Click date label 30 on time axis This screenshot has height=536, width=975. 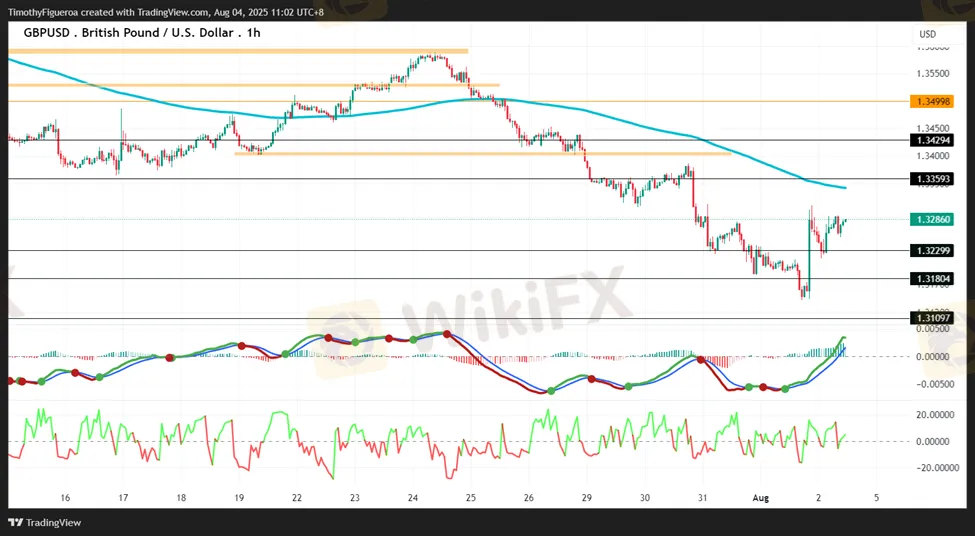pos(645,498)
